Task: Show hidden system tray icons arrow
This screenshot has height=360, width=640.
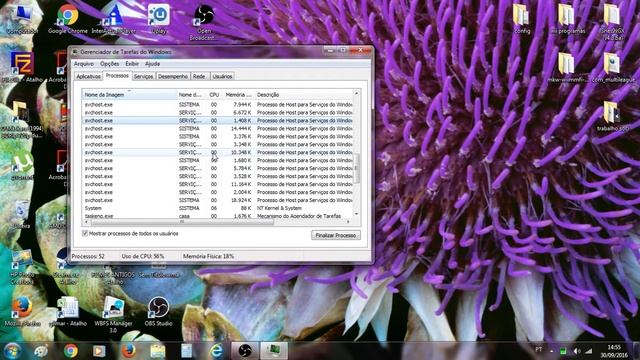Action: tap(551, 351)
